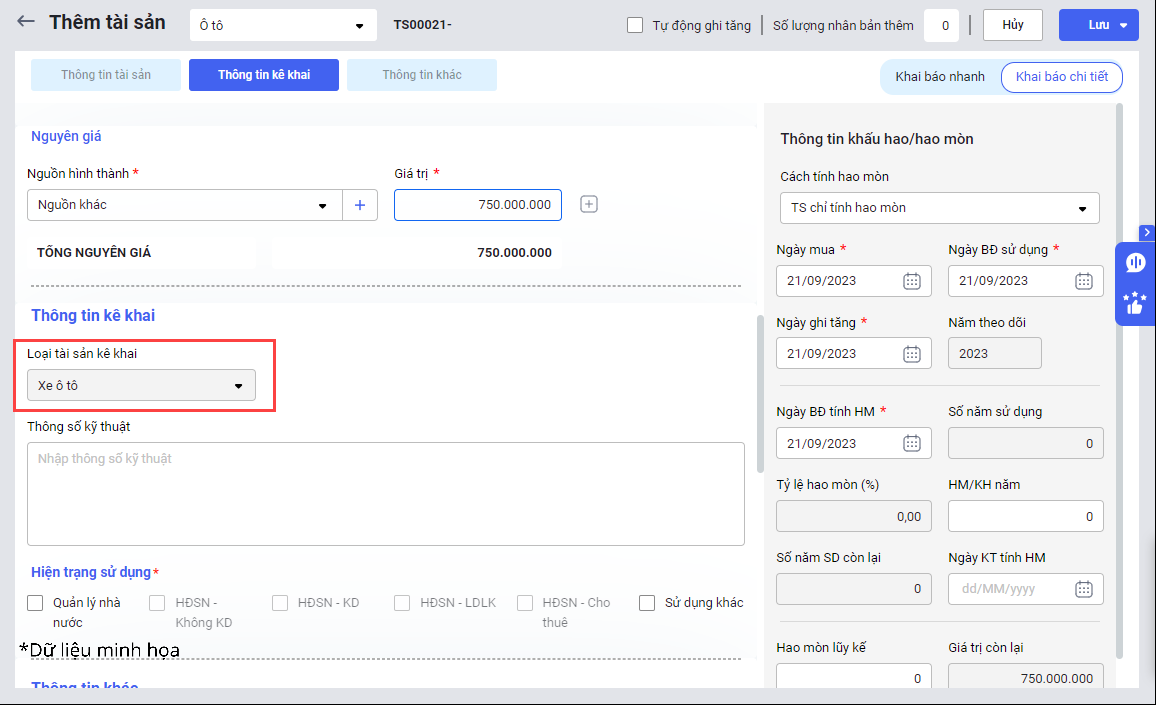Check the Sử dụng khác option
The width and height of the screenshot is (1156, 705).
pos(647,603)
